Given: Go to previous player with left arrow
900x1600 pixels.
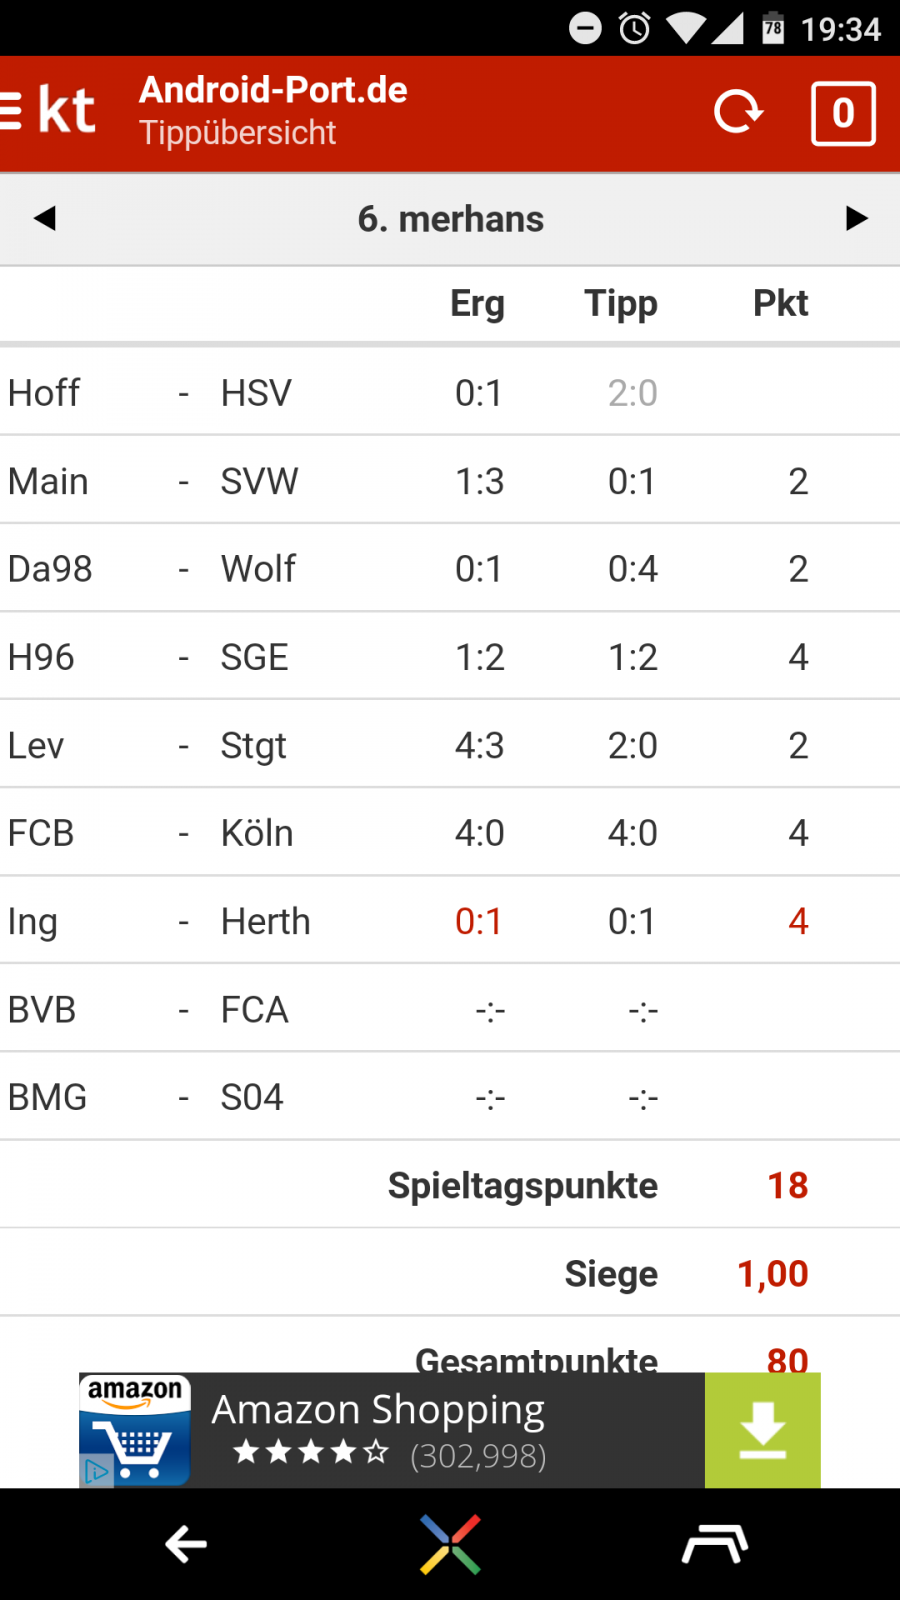Looking at the screenshot, I should pos(45,218).
